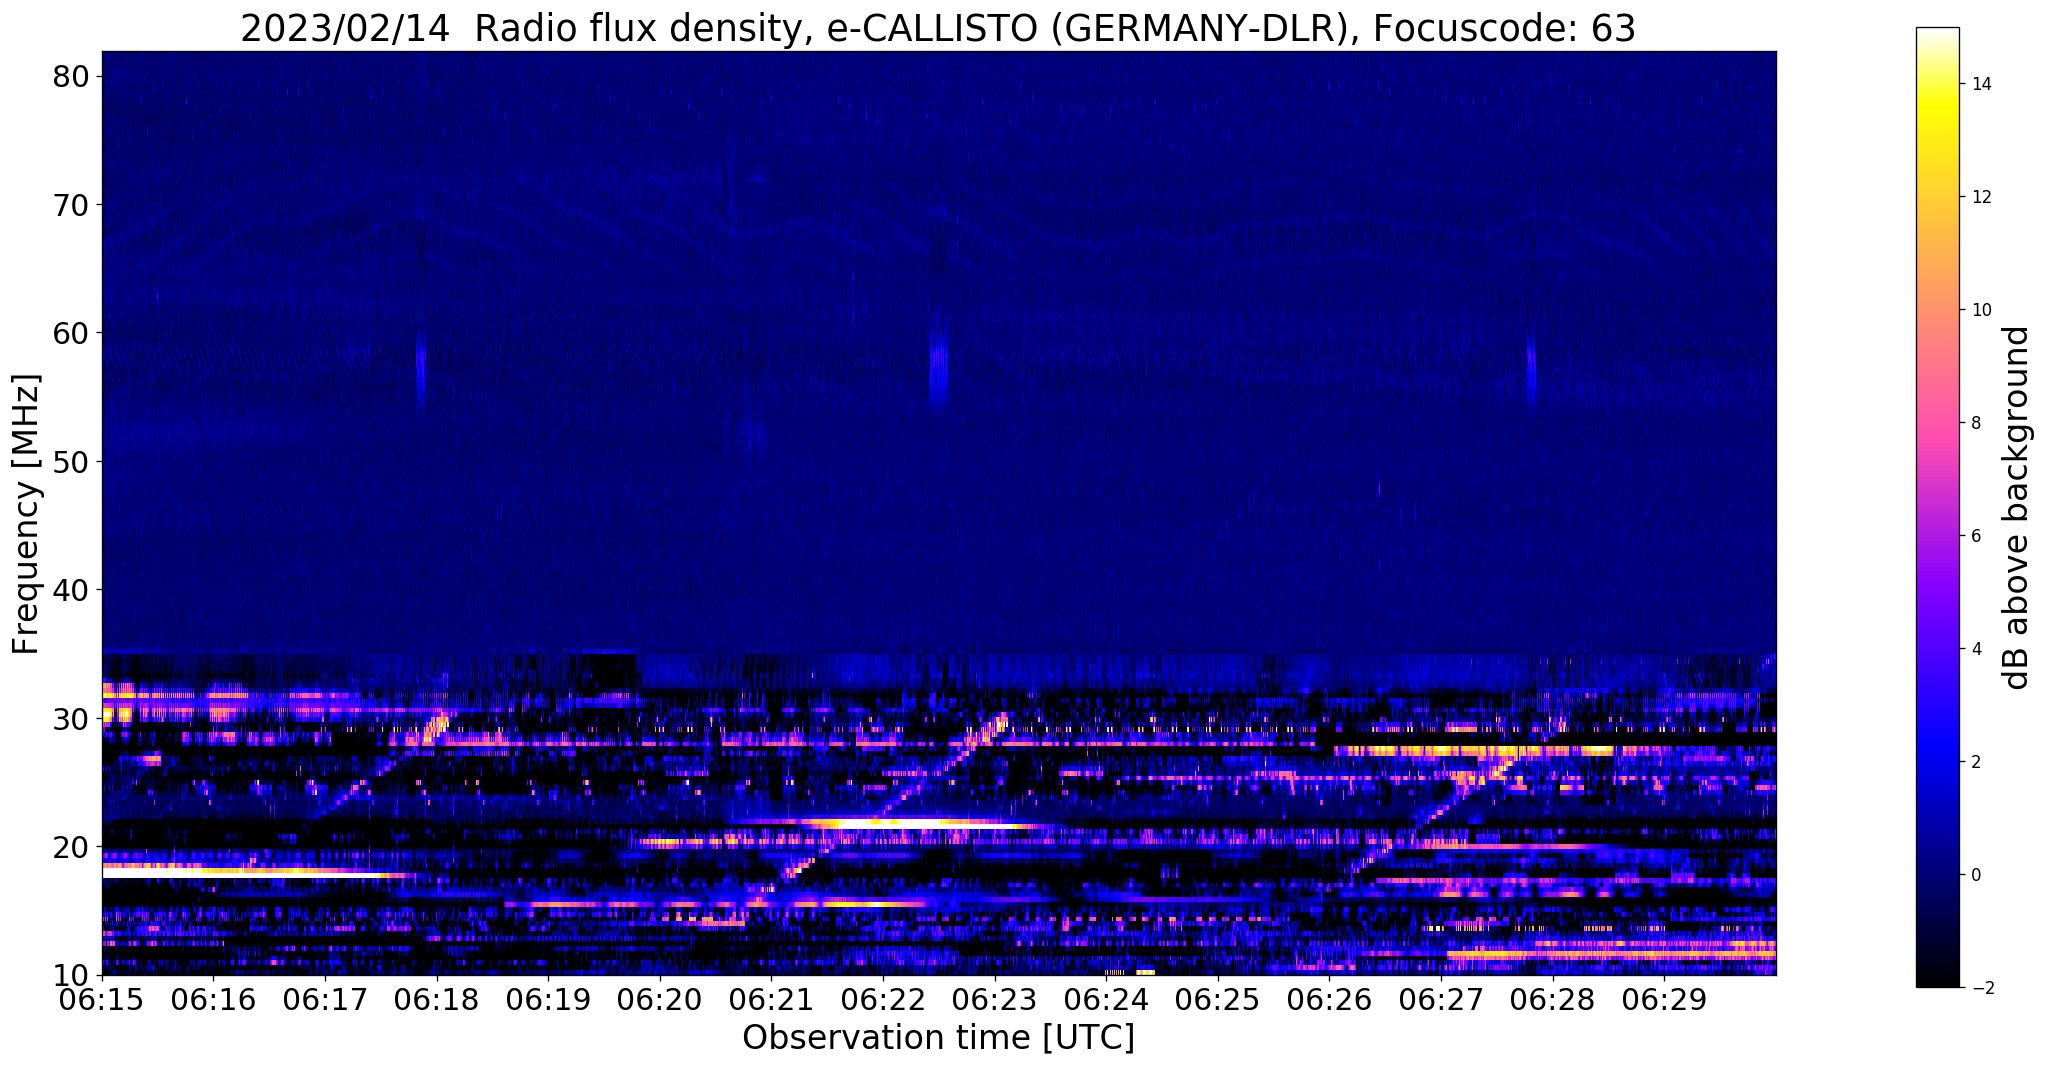This screenshot has width=2047, height=1067.
Task: Click the 'Frequency [MHz]' axis label
Action: pyautogui.click(x=26, y=514)
